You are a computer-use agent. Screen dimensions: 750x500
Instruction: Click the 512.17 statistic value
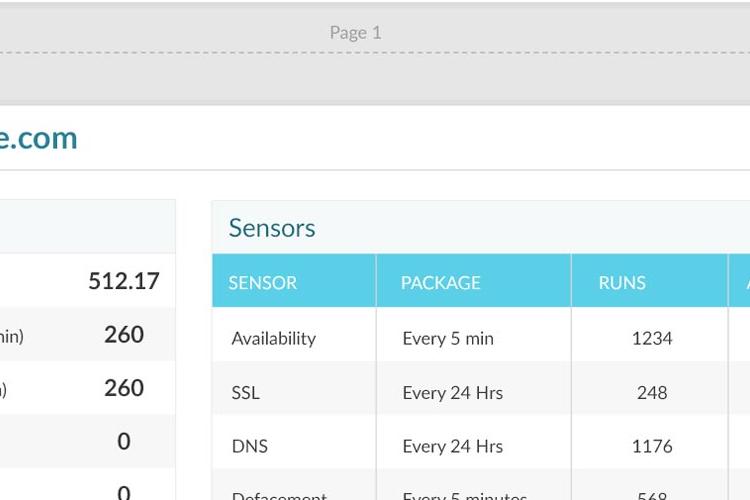tap(124, 281)
